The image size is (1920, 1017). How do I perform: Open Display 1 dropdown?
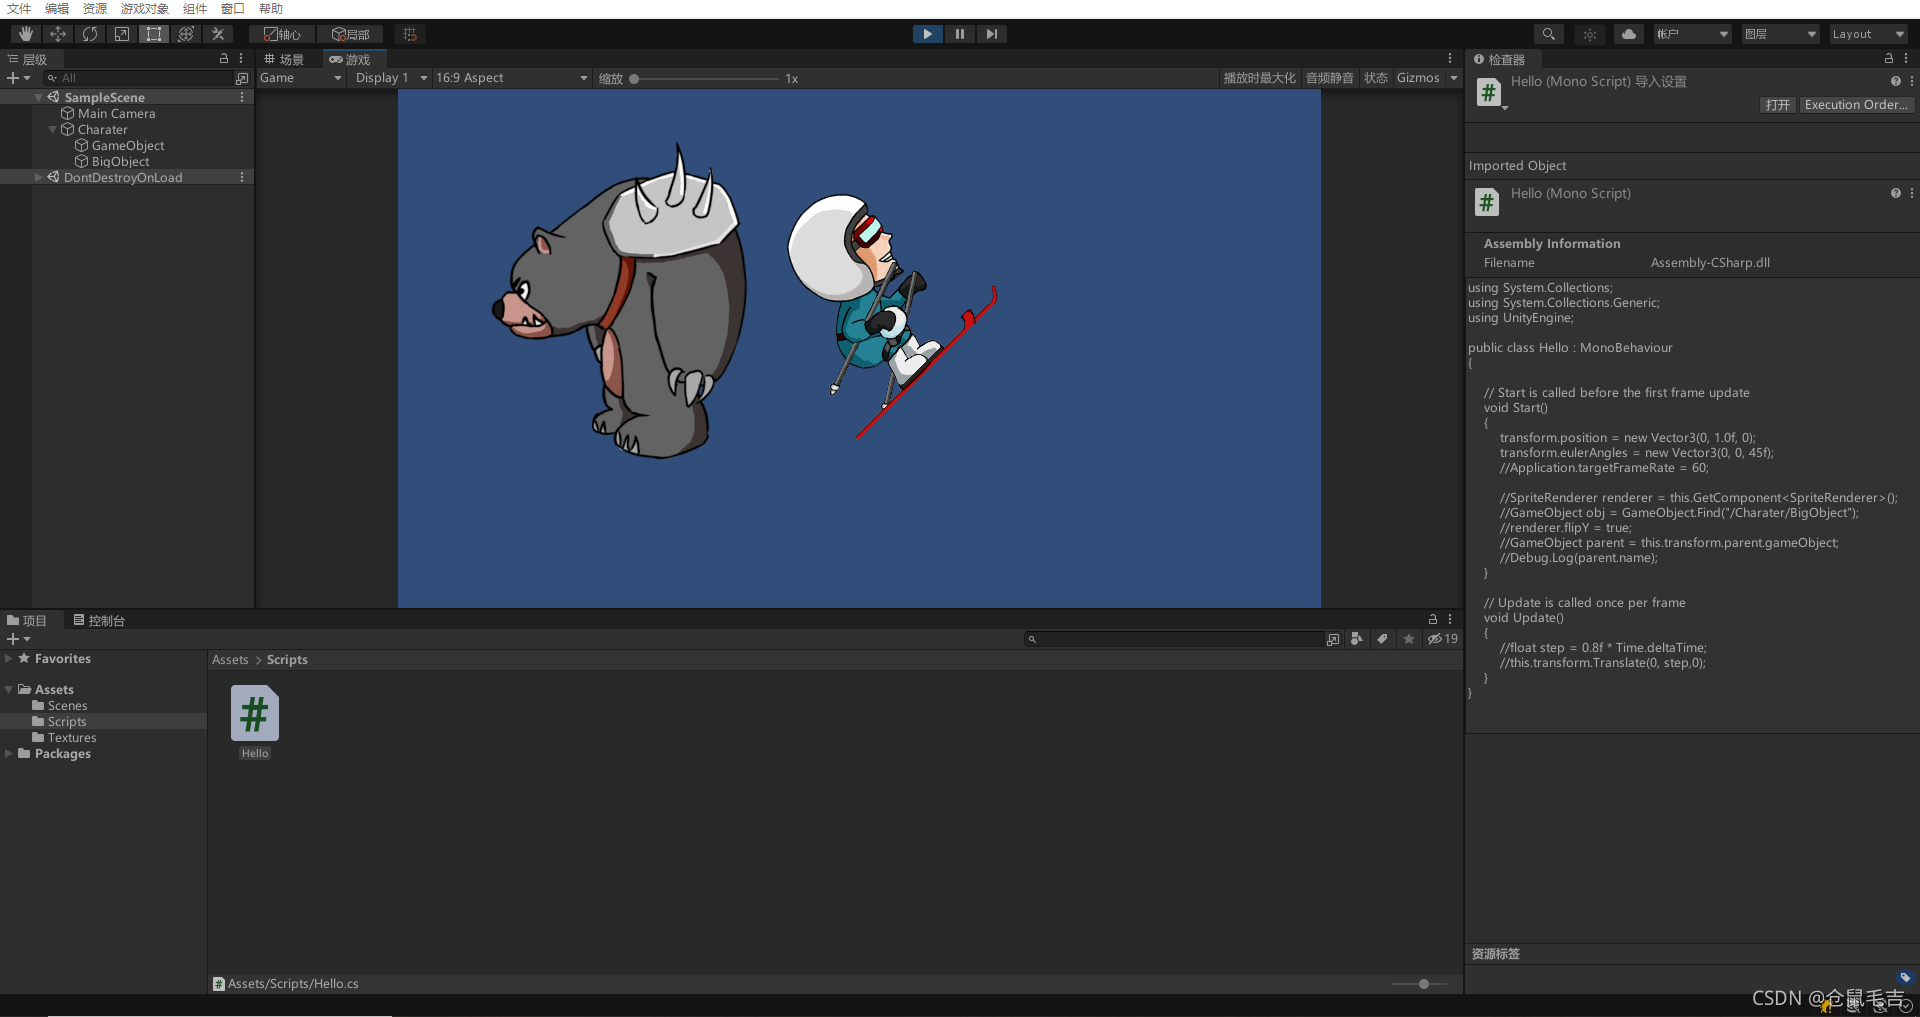pos(391,78)
